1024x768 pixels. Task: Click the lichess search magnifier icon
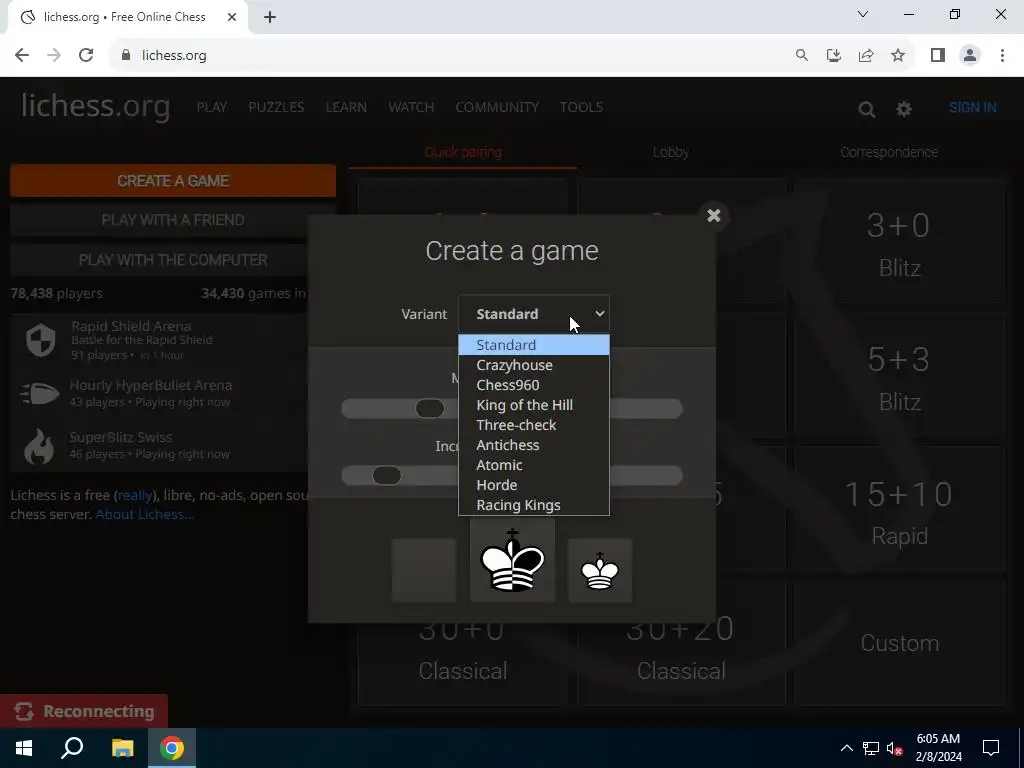[867, 109]
